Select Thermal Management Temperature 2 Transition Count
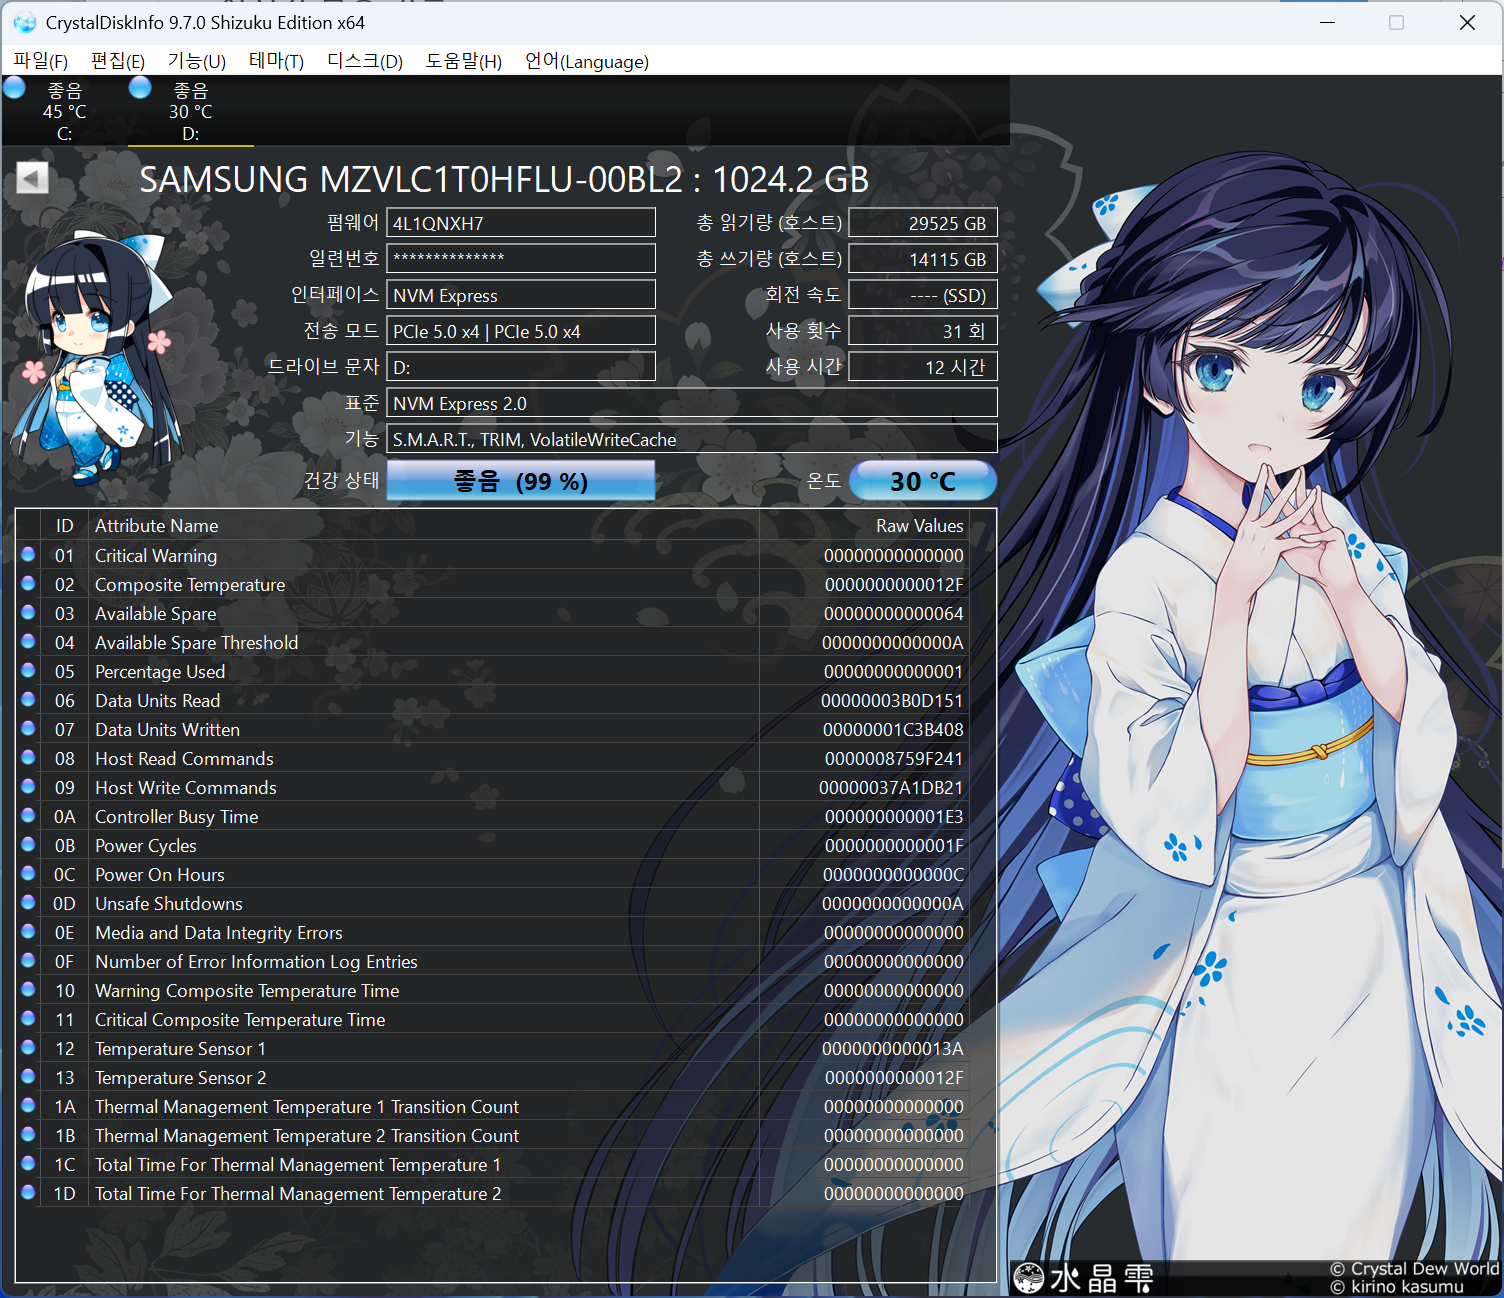Screen dimensions: 1504x1298 tap(492, 1135)
